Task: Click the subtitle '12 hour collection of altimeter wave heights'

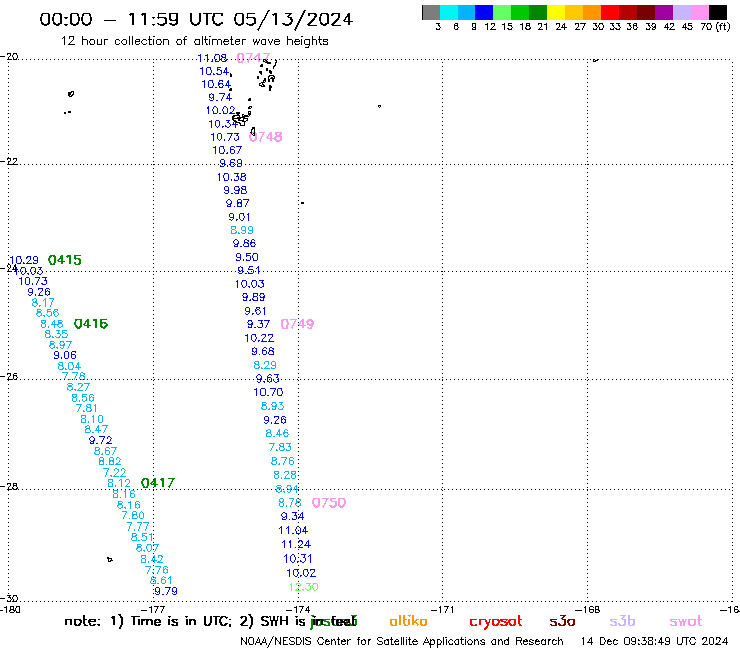Action: (194, 41)
